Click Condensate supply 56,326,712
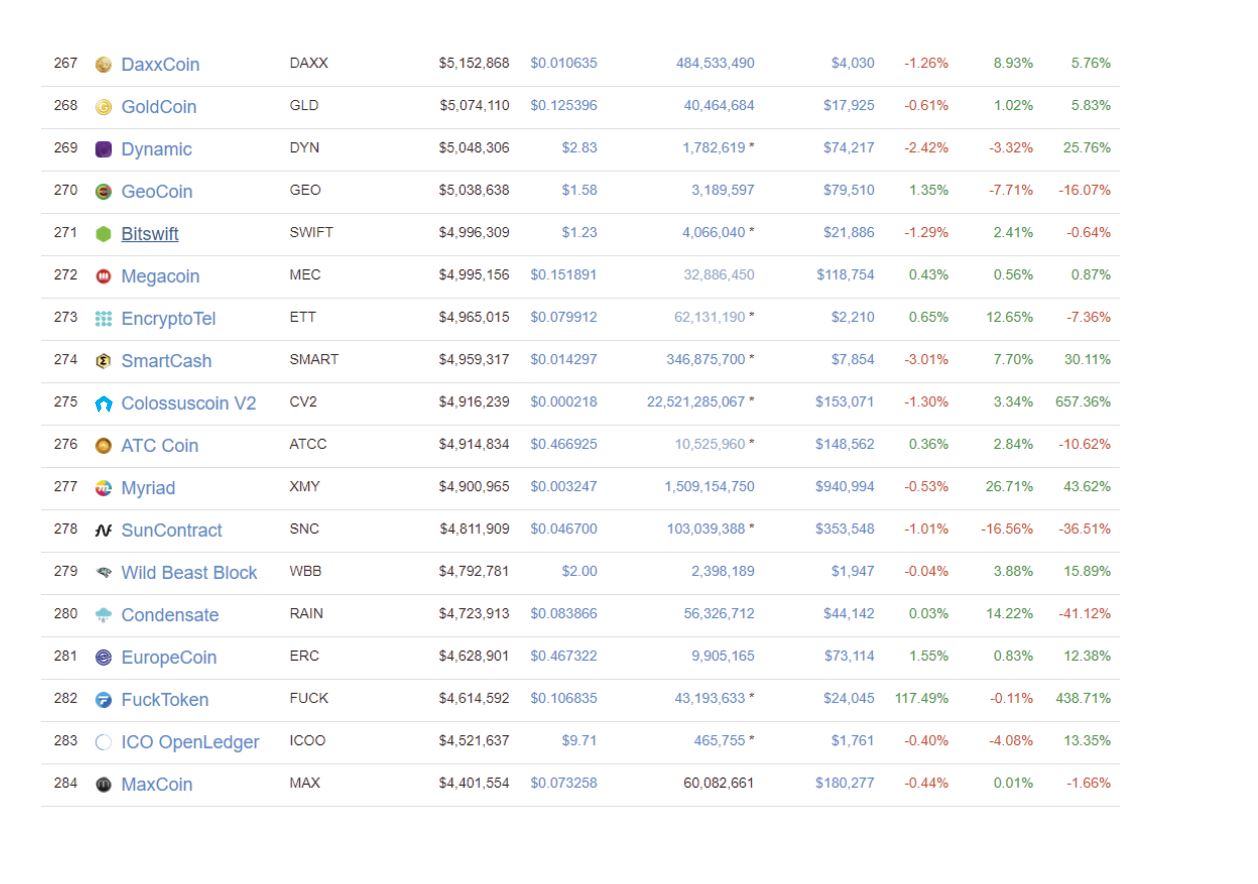The height and width of the screenshot is (884, 1258). click(x=719, y=613)
